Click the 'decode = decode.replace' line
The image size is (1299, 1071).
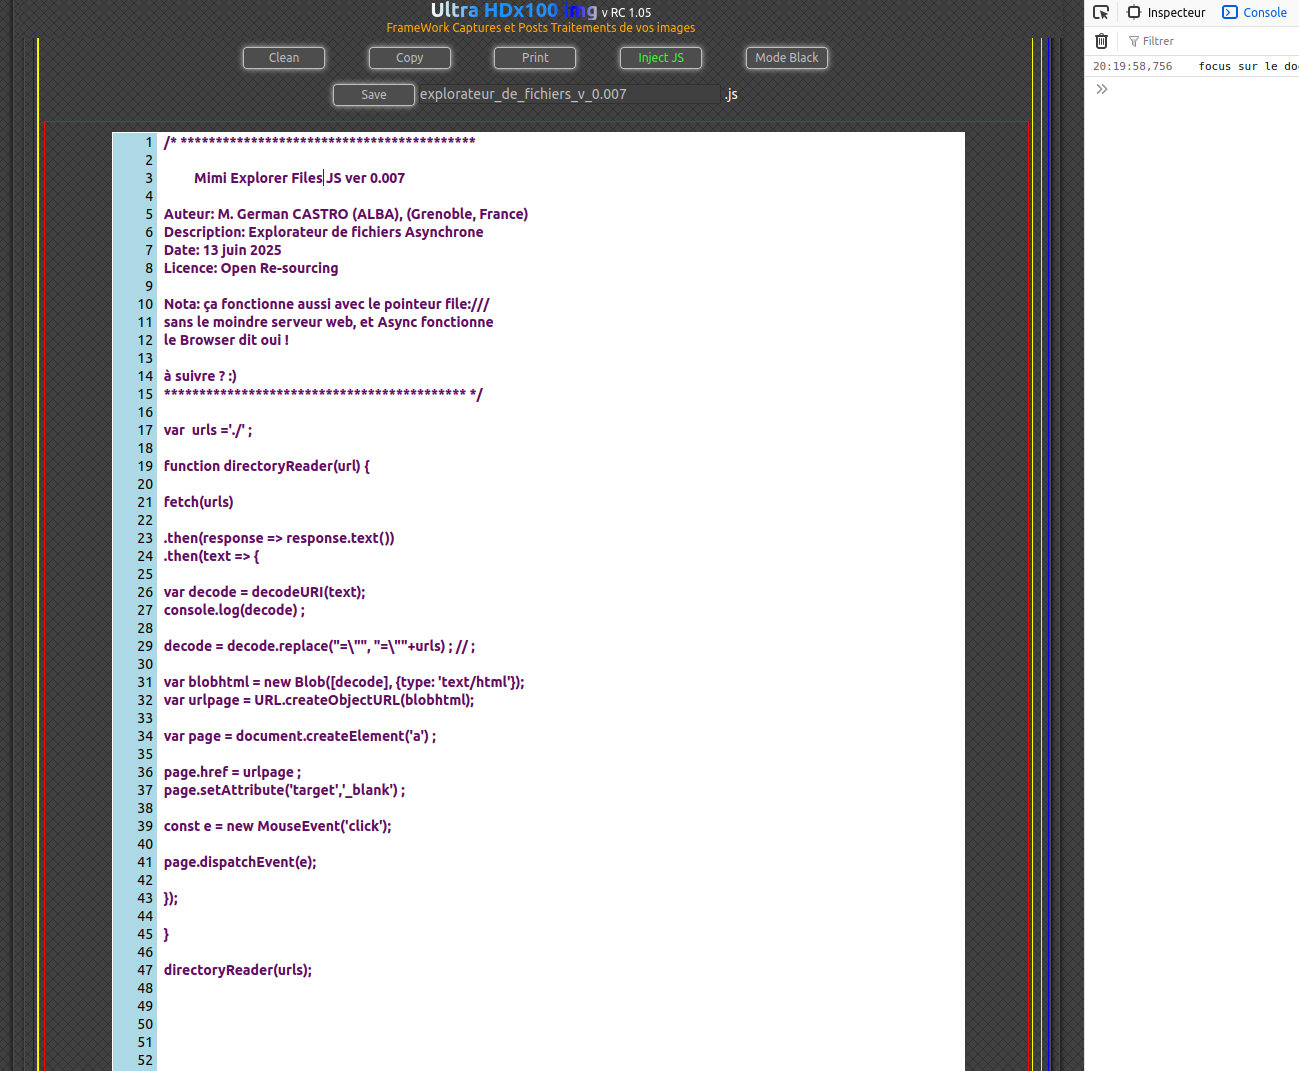[319, 646]
